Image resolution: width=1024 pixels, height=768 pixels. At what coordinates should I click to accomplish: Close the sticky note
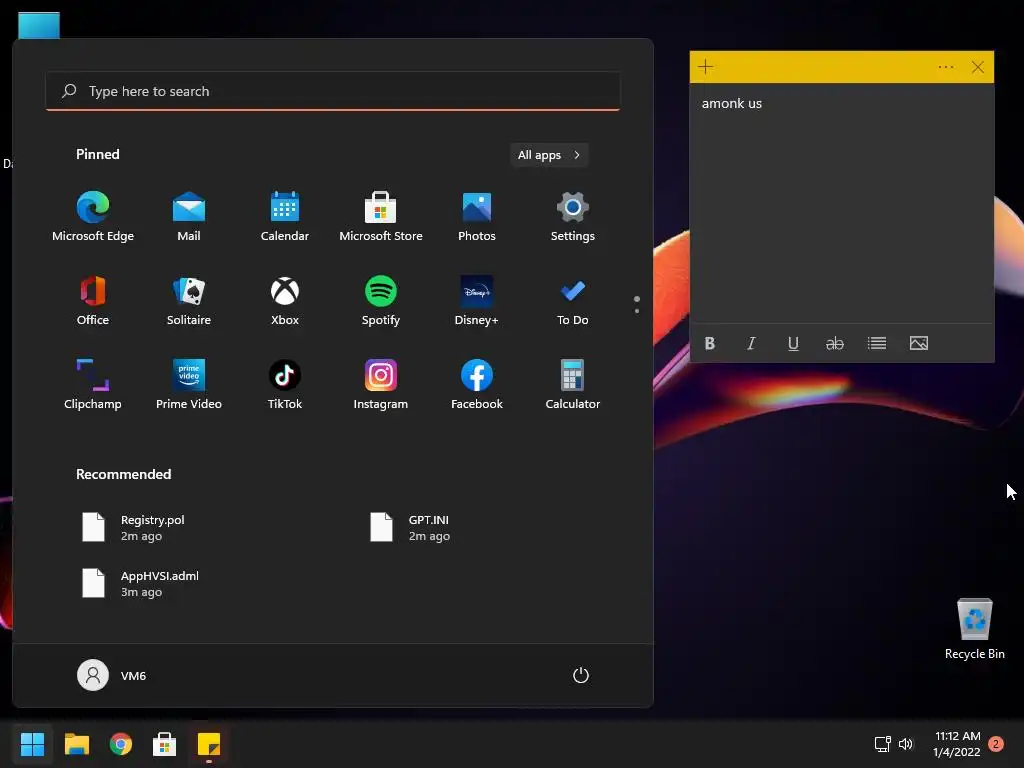tap(978, 67)
